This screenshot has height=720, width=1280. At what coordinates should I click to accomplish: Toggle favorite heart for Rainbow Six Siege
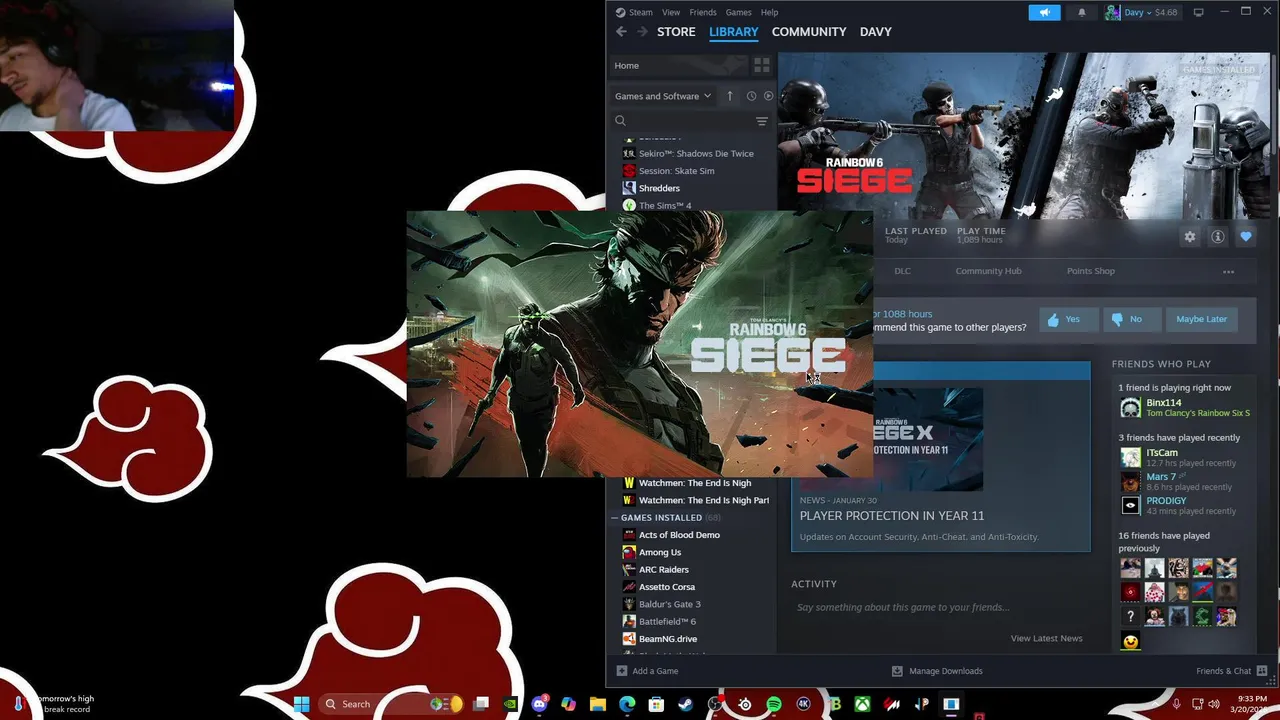click(x=1246, y=237)
